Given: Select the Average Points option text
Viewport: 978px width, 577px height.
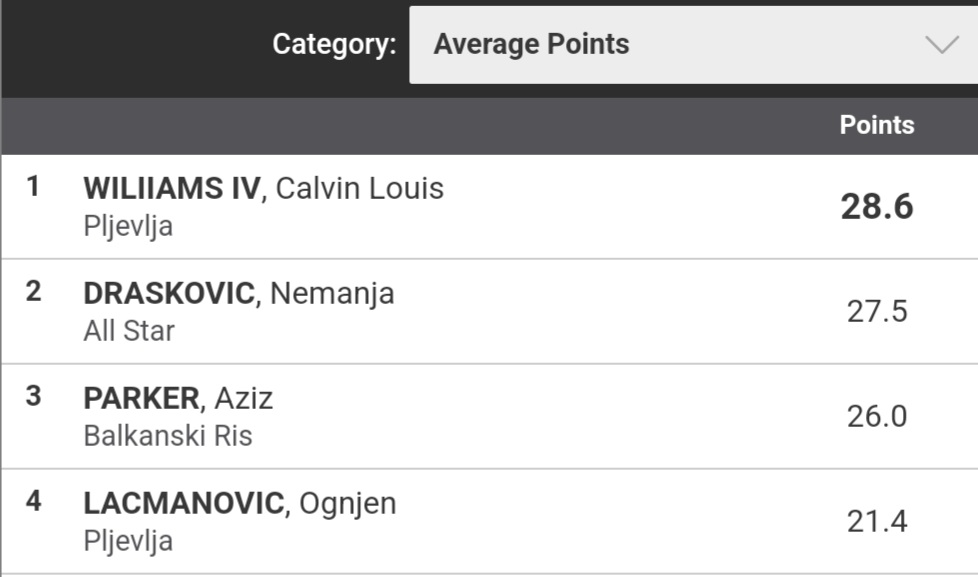Looking at the screenshot, I should (x=531, y=44).
